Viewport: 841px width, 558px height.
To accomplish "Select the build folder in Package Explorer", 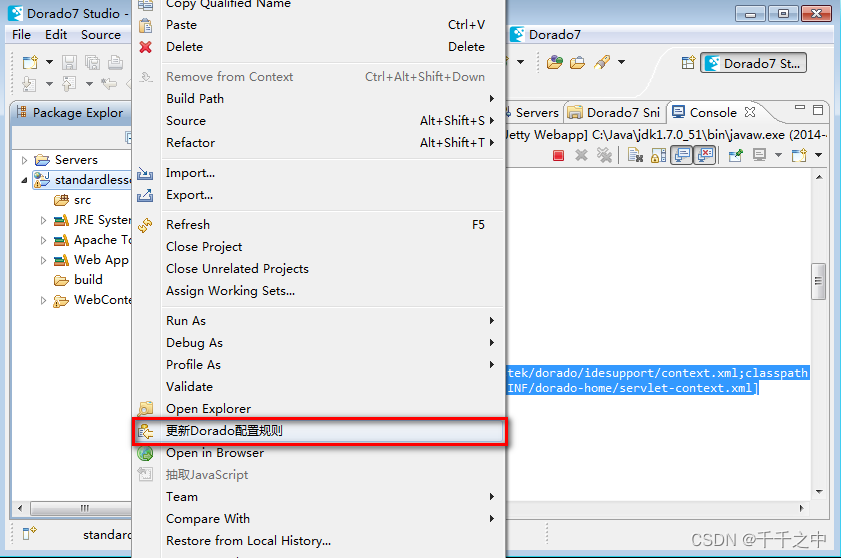I will (x=78, y=280).
